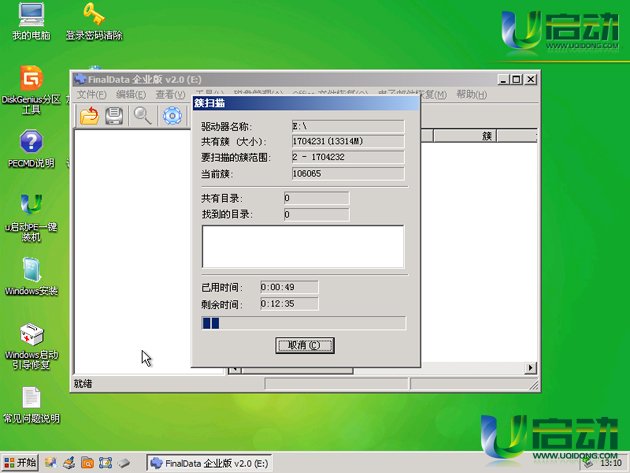
Task: Click the magnifier search toolbar icon
Action: point(143,115)
